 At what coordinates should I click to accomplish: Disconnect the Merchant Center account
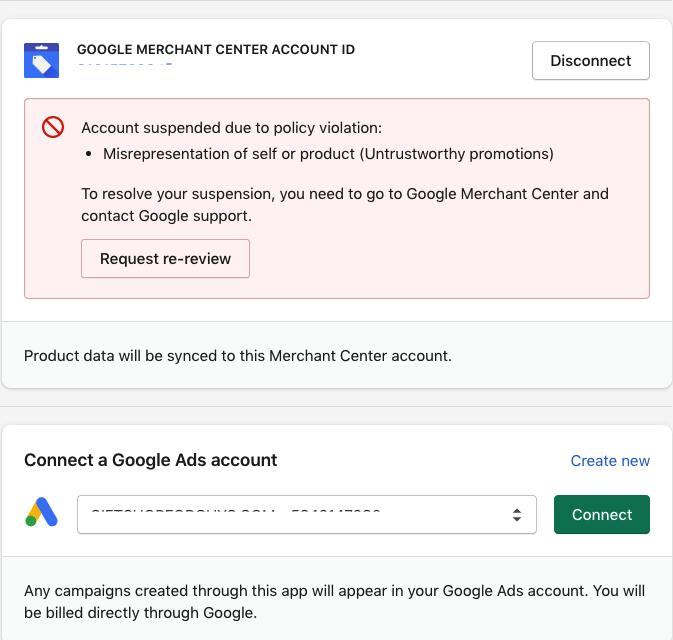pyautogui.click(x=590, y=60)
